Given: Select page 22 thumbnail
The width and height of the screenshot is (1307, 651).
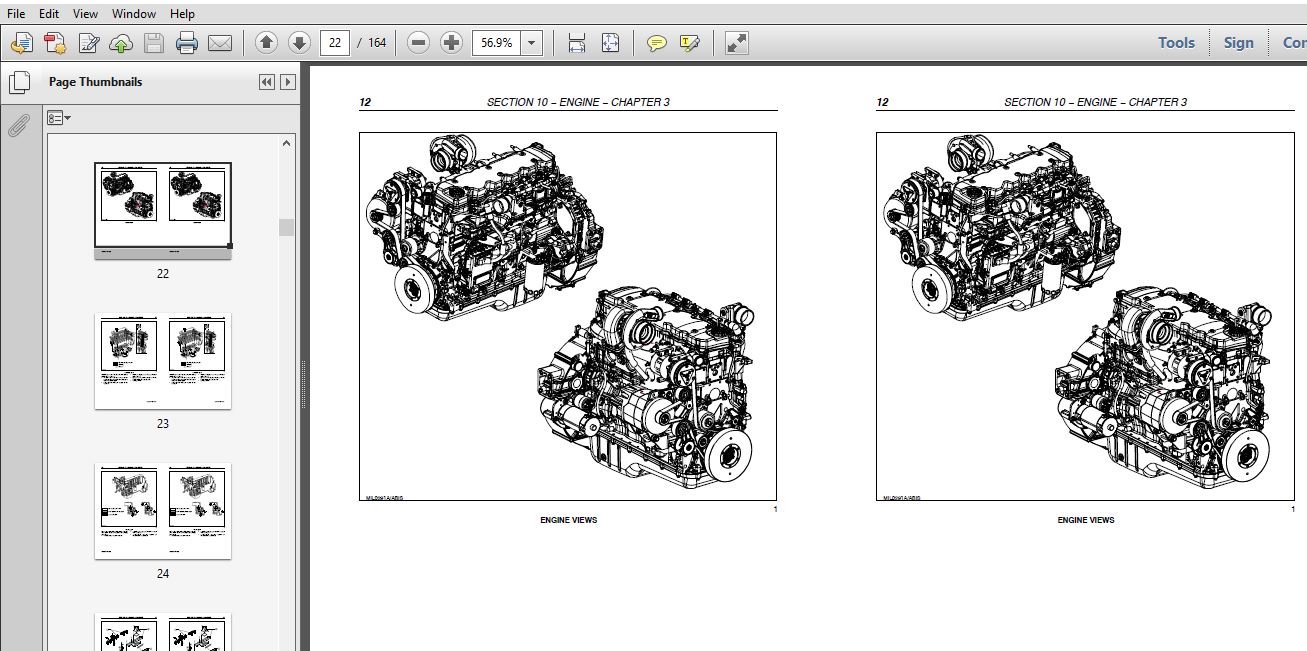Looking at the screenshot, I should pos(163,211).
